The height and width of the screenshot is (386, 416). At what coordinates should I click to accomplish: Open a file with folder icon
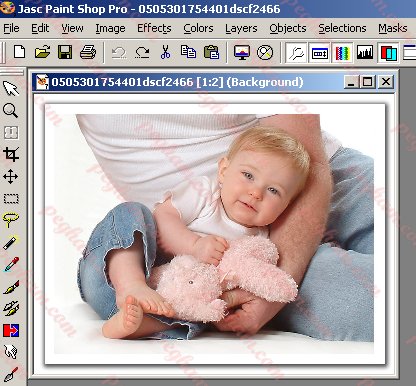tap(42, 52)
